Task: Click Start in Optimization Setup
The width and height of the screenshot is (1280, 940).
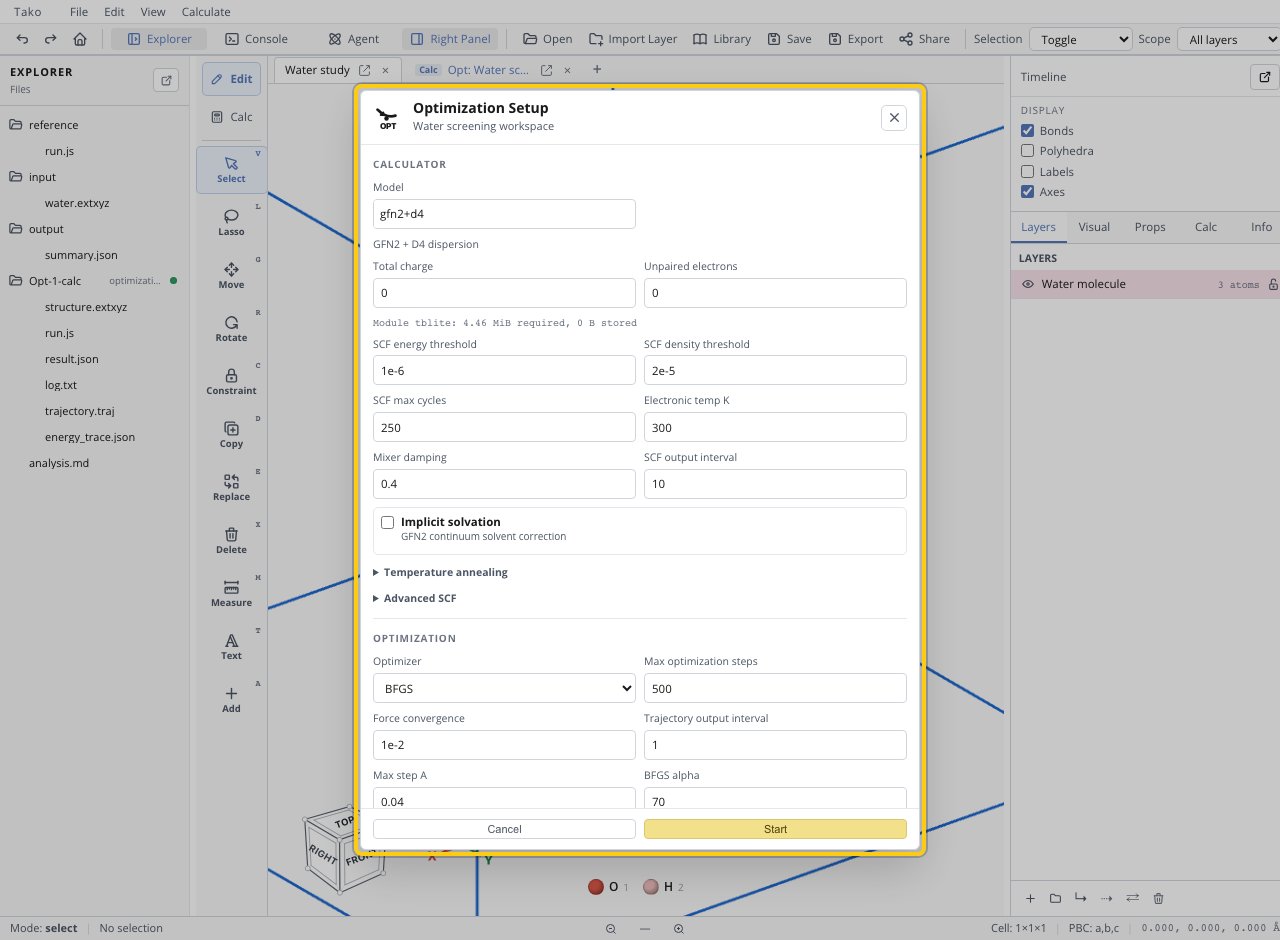Action: click(775, 829)
